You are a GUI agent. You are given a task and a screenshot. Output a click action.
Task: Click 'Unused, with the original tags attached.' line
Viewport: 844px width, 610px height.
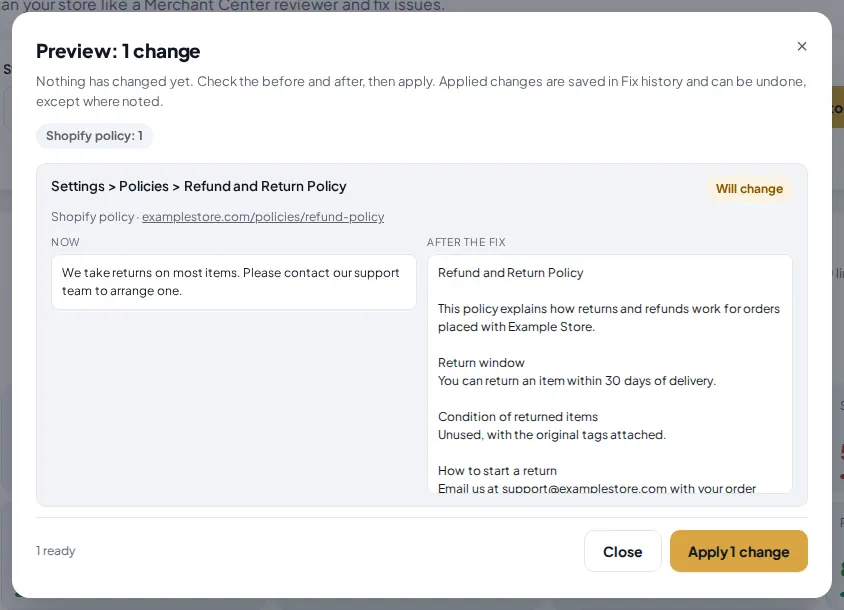[x=552, y=434]
